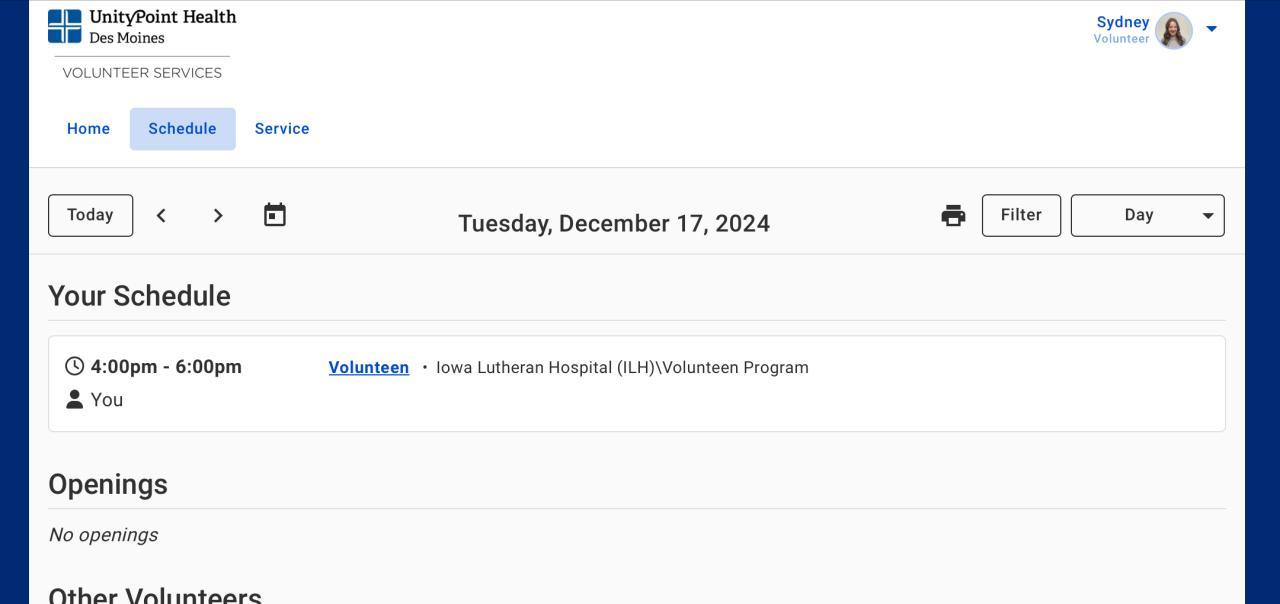Switch to the Schedule tab

[182, 129]
